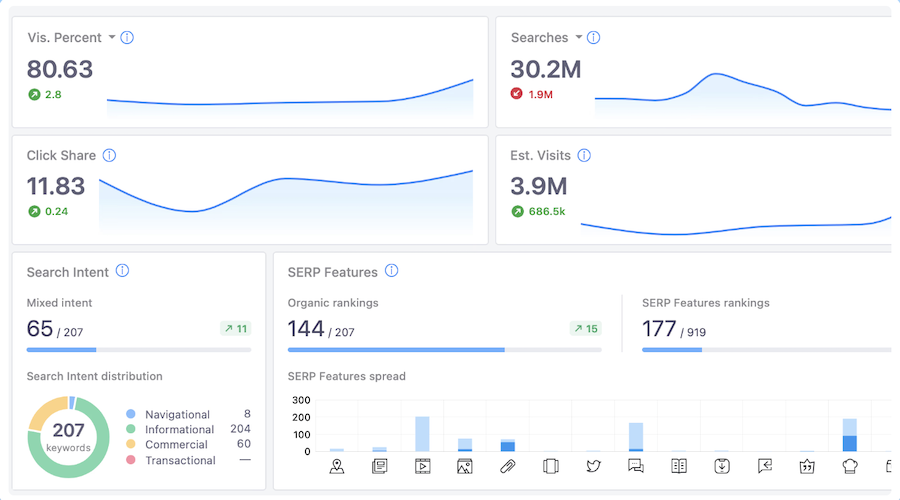Click the Commercial yellow legend dot

(131, 444)
